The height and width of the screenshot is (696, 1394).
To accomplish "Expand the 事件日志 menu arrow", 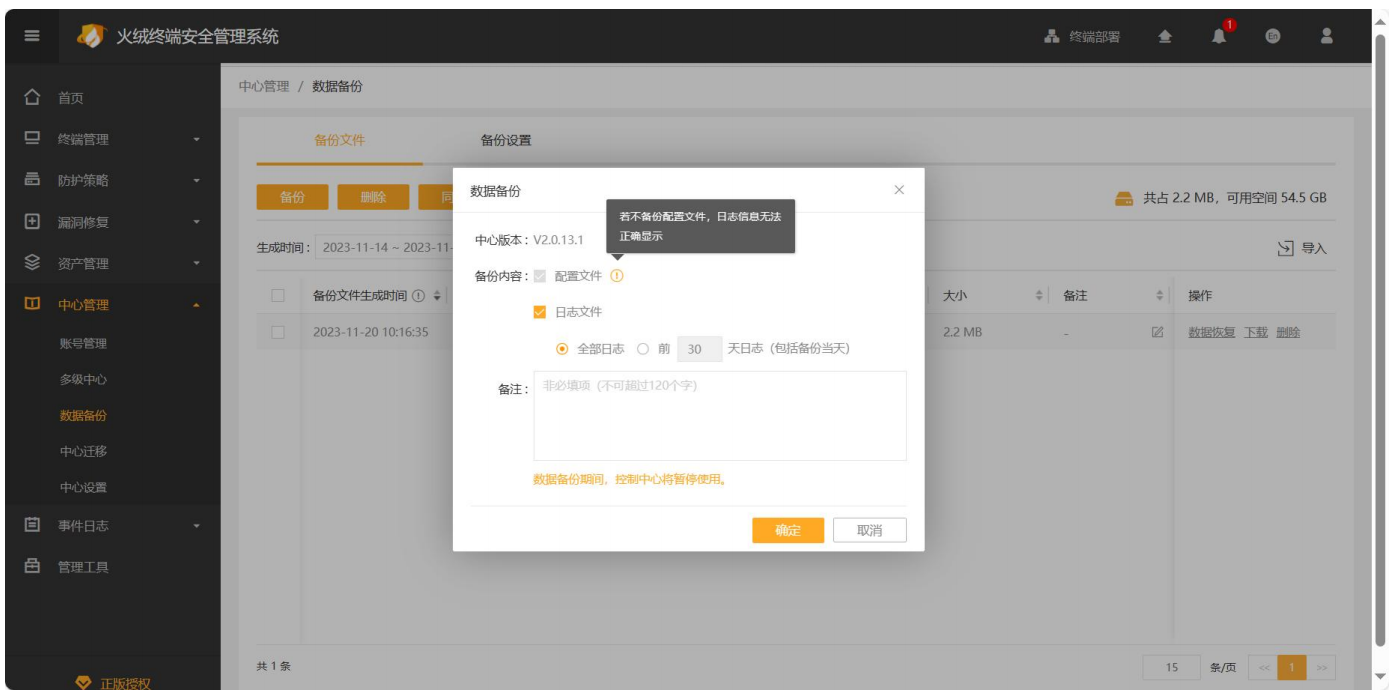I will click(x=197, y=525).
